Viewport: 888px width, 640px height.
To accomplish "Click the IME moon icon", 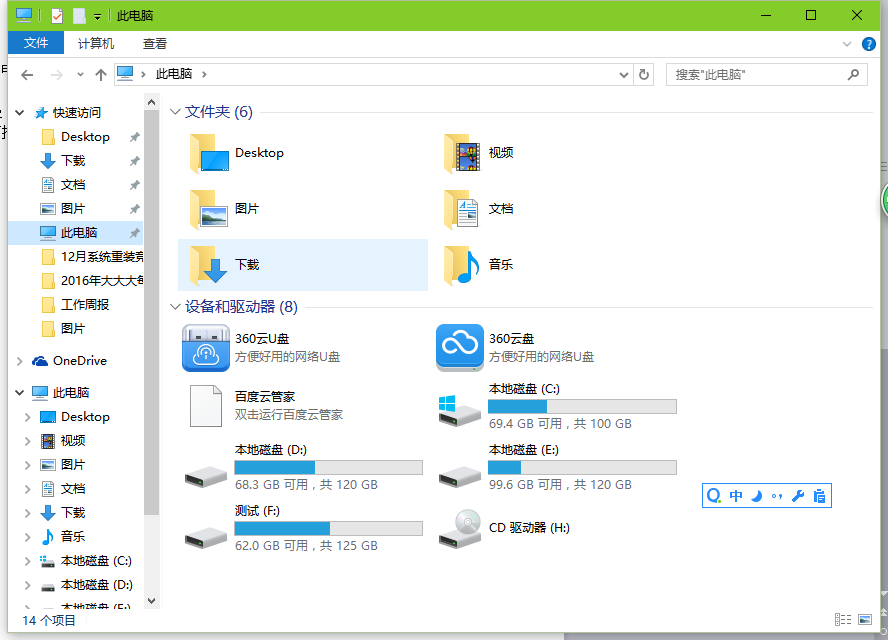I will pos(757,496).
